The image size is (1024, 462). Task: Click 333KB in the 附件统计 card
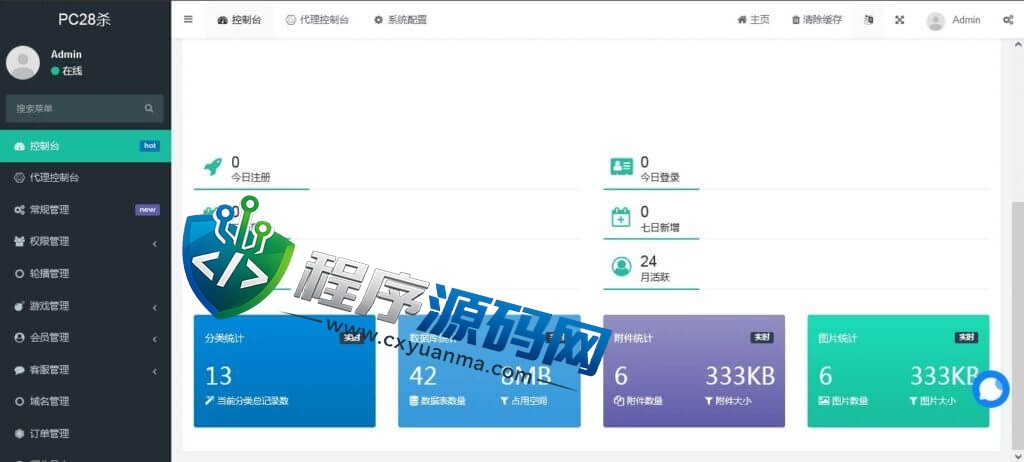point(740,376)
